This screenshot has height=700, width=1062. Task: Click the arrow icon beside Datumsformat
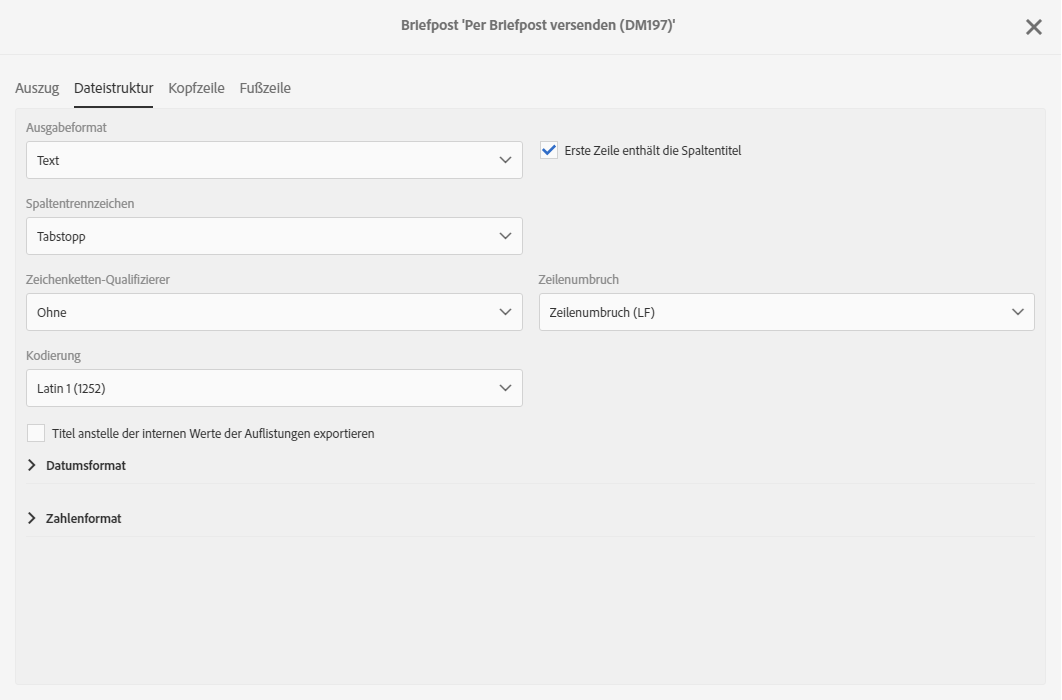coord(32,465)
